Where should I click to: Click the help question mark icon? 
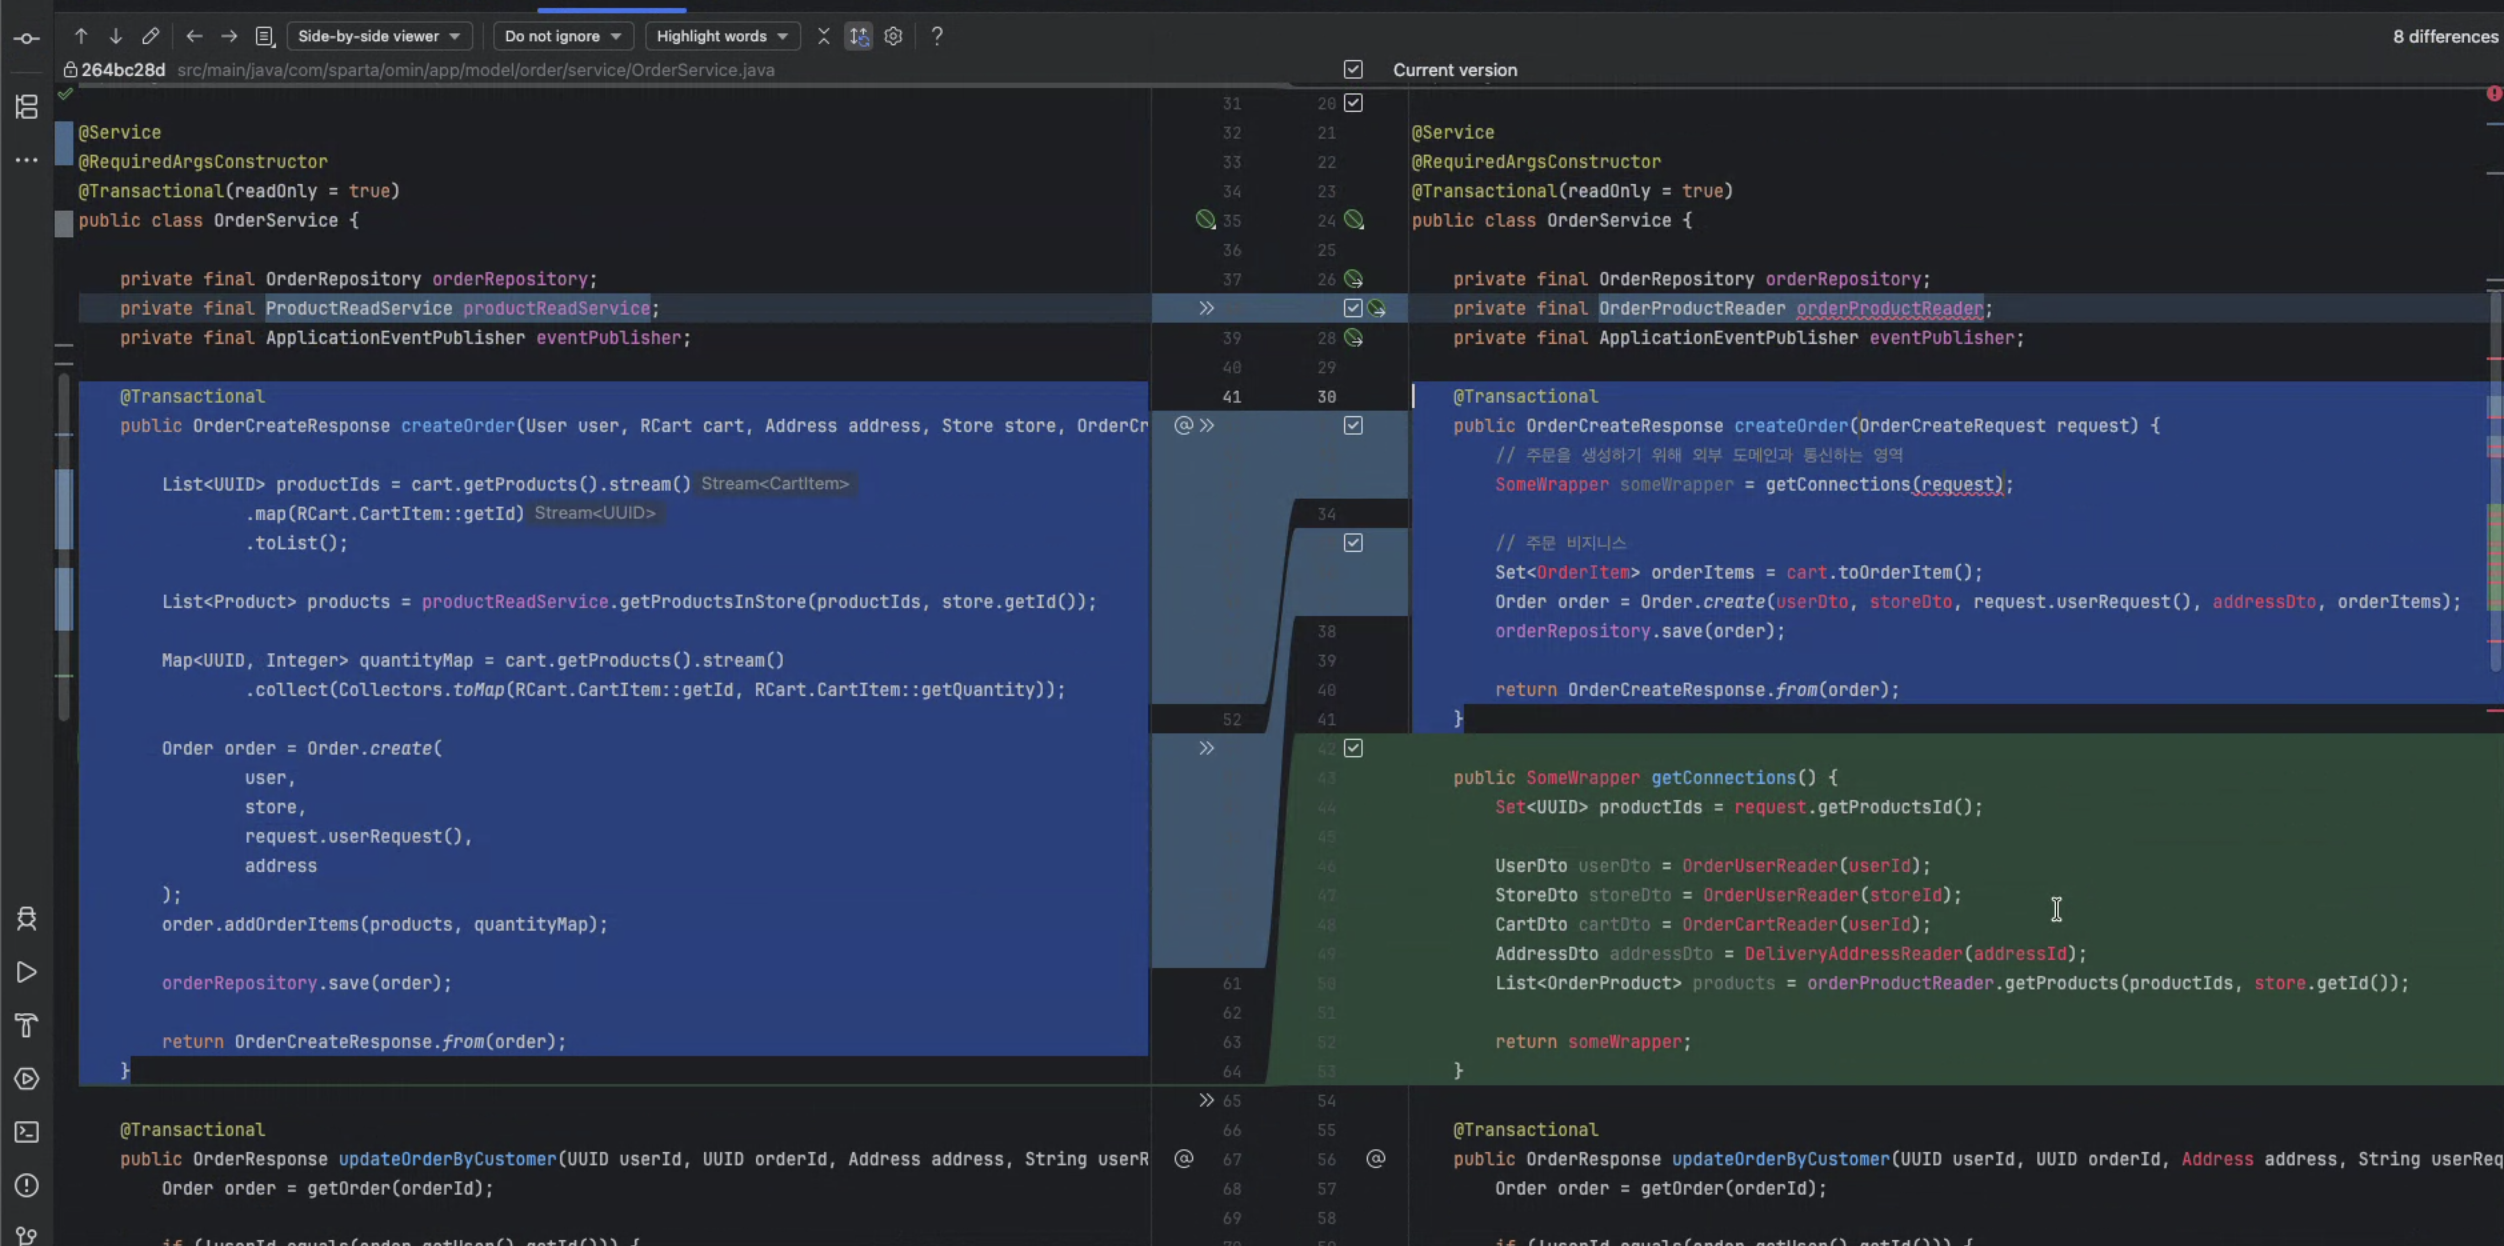(937, 36)
